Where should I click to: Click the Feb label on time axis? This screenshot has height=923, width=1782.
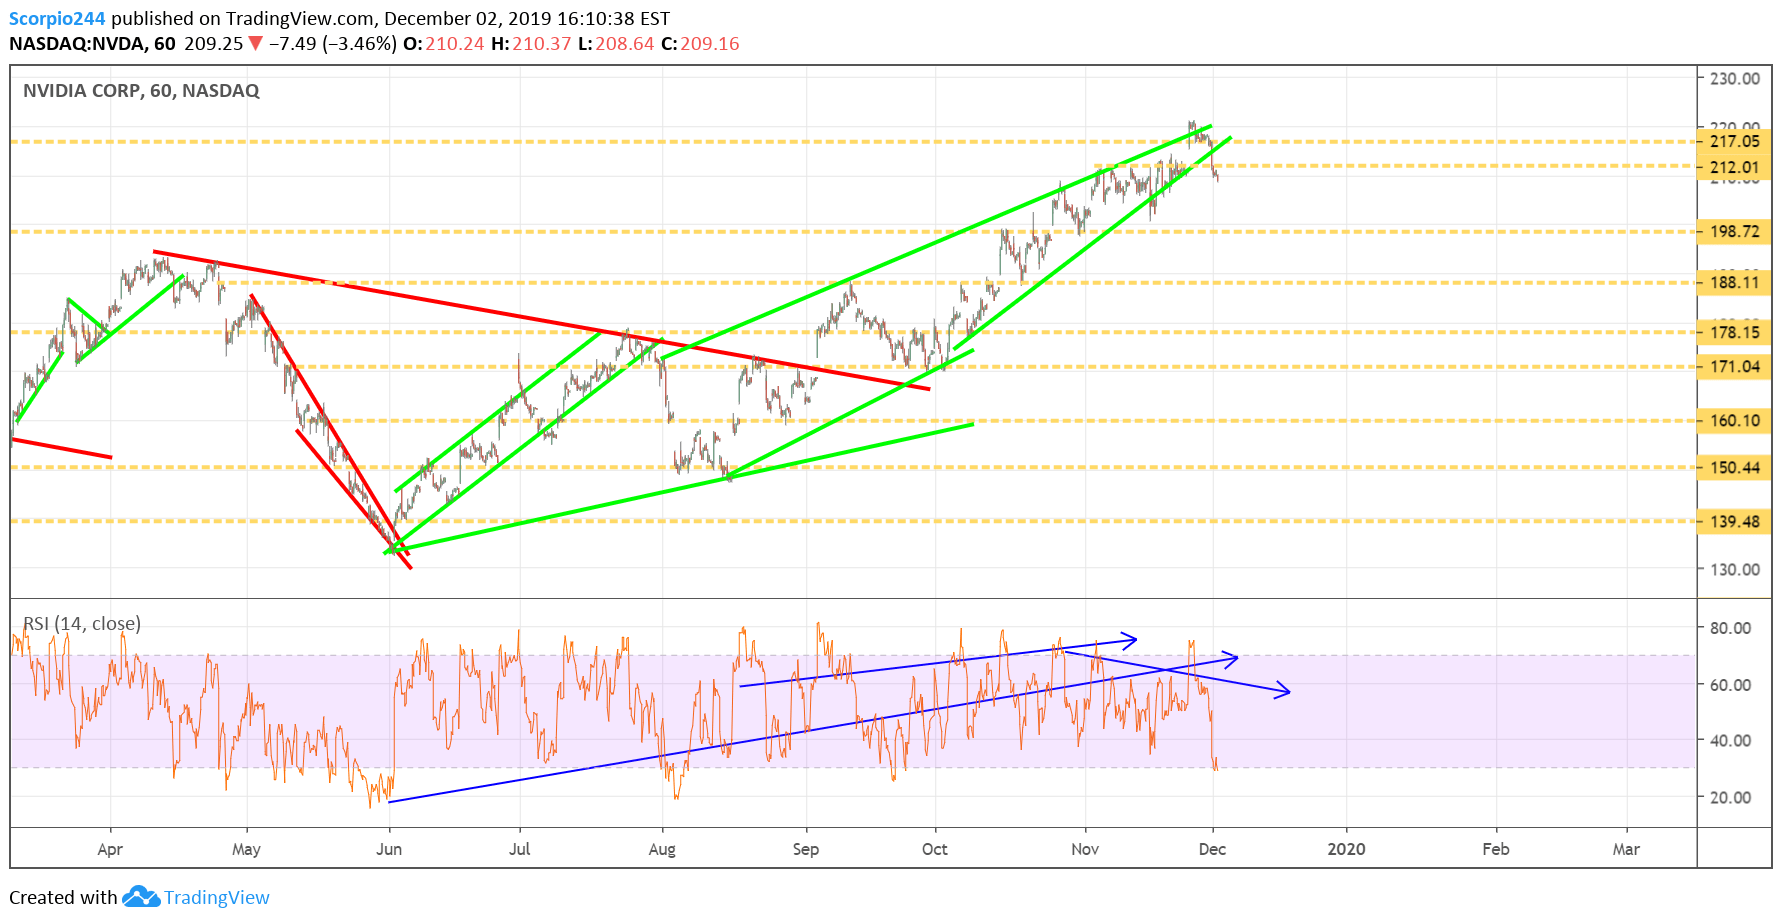(x=1496, y=849)
